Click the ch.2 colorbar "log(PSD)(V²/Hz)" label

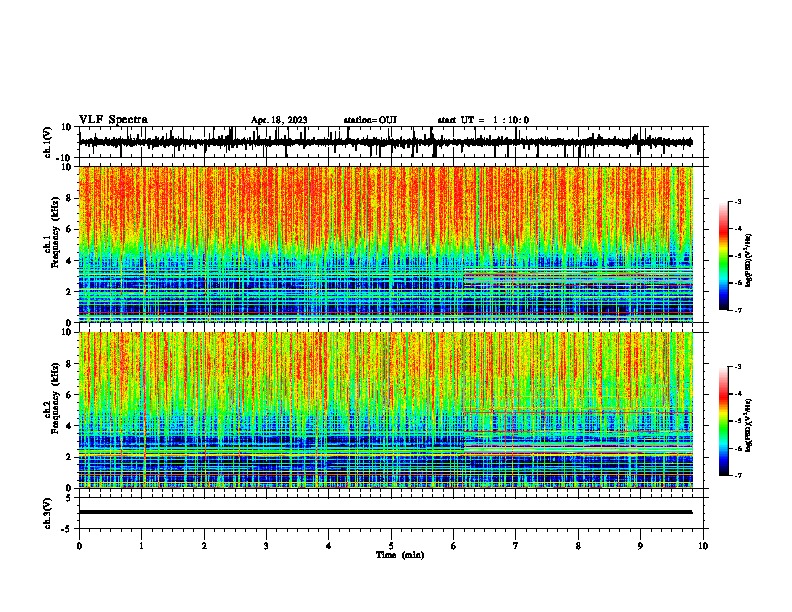tap(748, 426)
